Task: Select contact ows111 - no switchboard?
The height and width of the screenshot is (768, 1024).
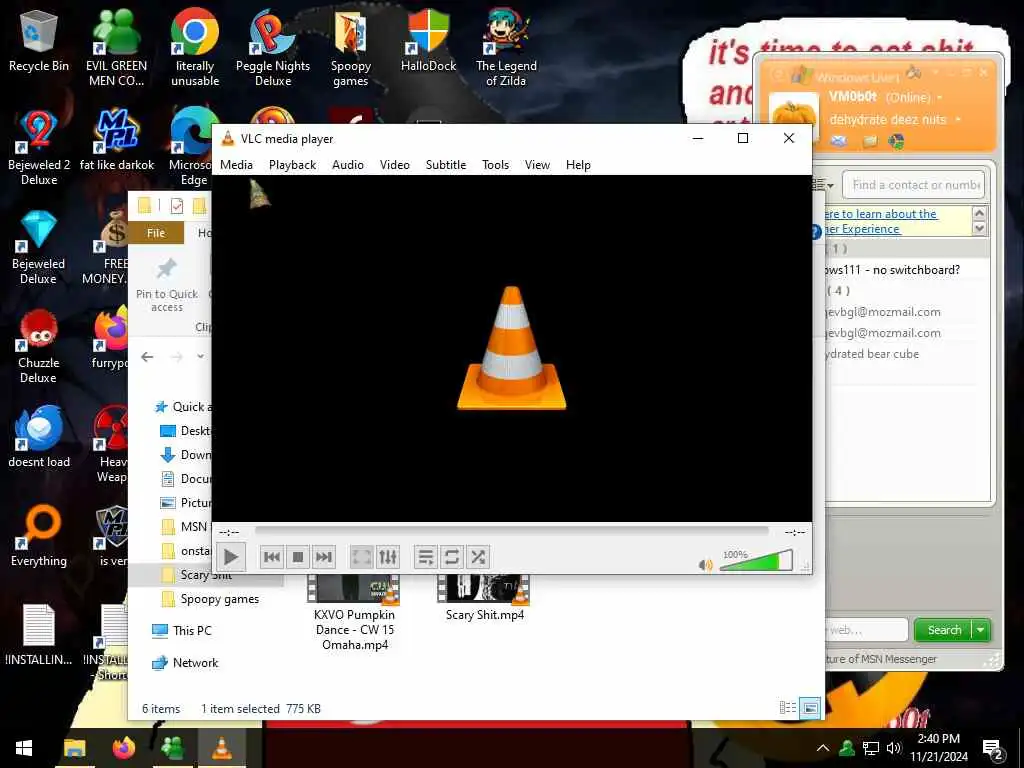Action: [891, 270]
